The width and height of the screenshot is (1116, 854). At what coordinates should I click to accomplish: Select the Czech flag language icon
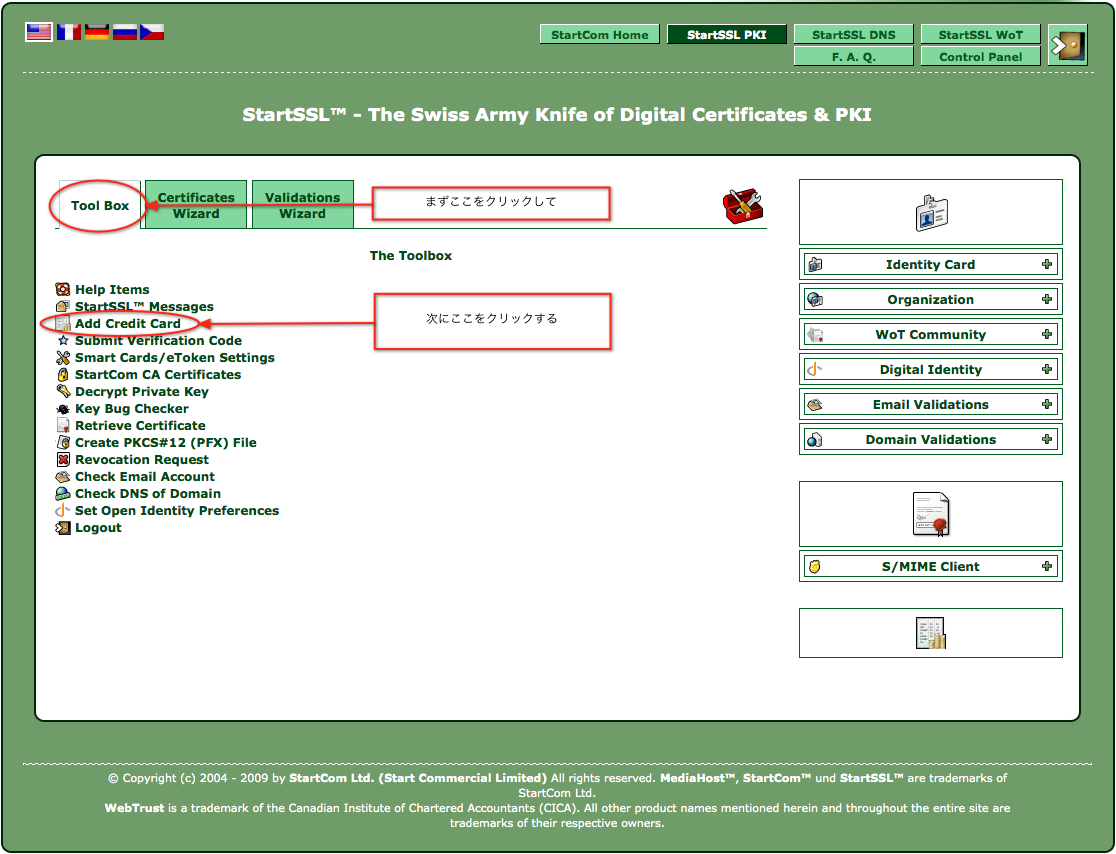(x=152, y=32)
